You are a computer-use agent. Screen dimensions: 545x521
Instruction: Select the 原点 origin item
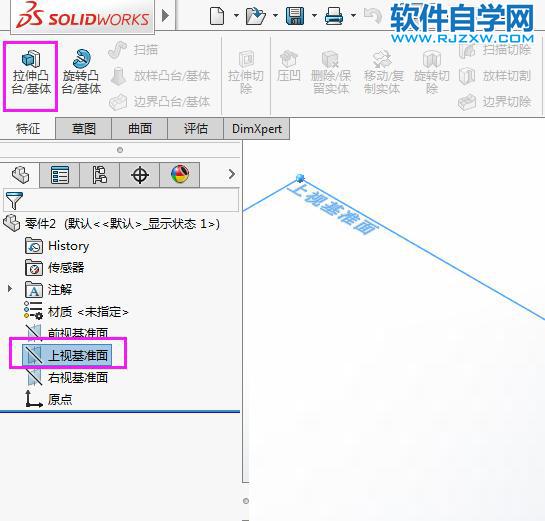pos(49,399)
